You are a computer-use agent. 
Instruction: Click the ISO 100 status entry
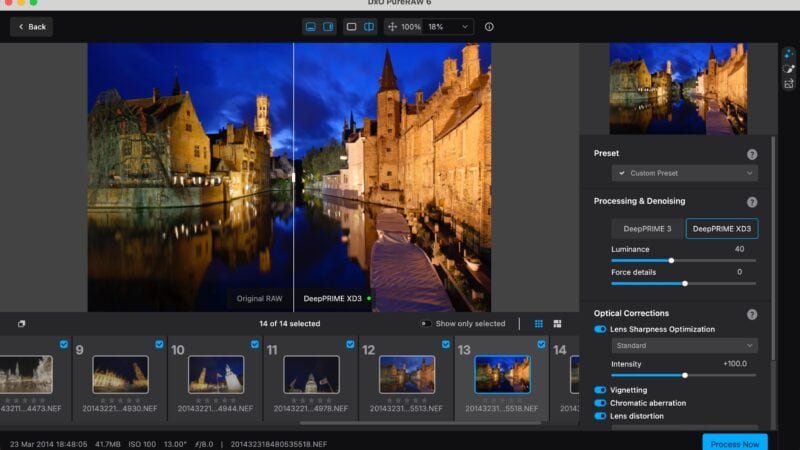(x=142, y=444)
